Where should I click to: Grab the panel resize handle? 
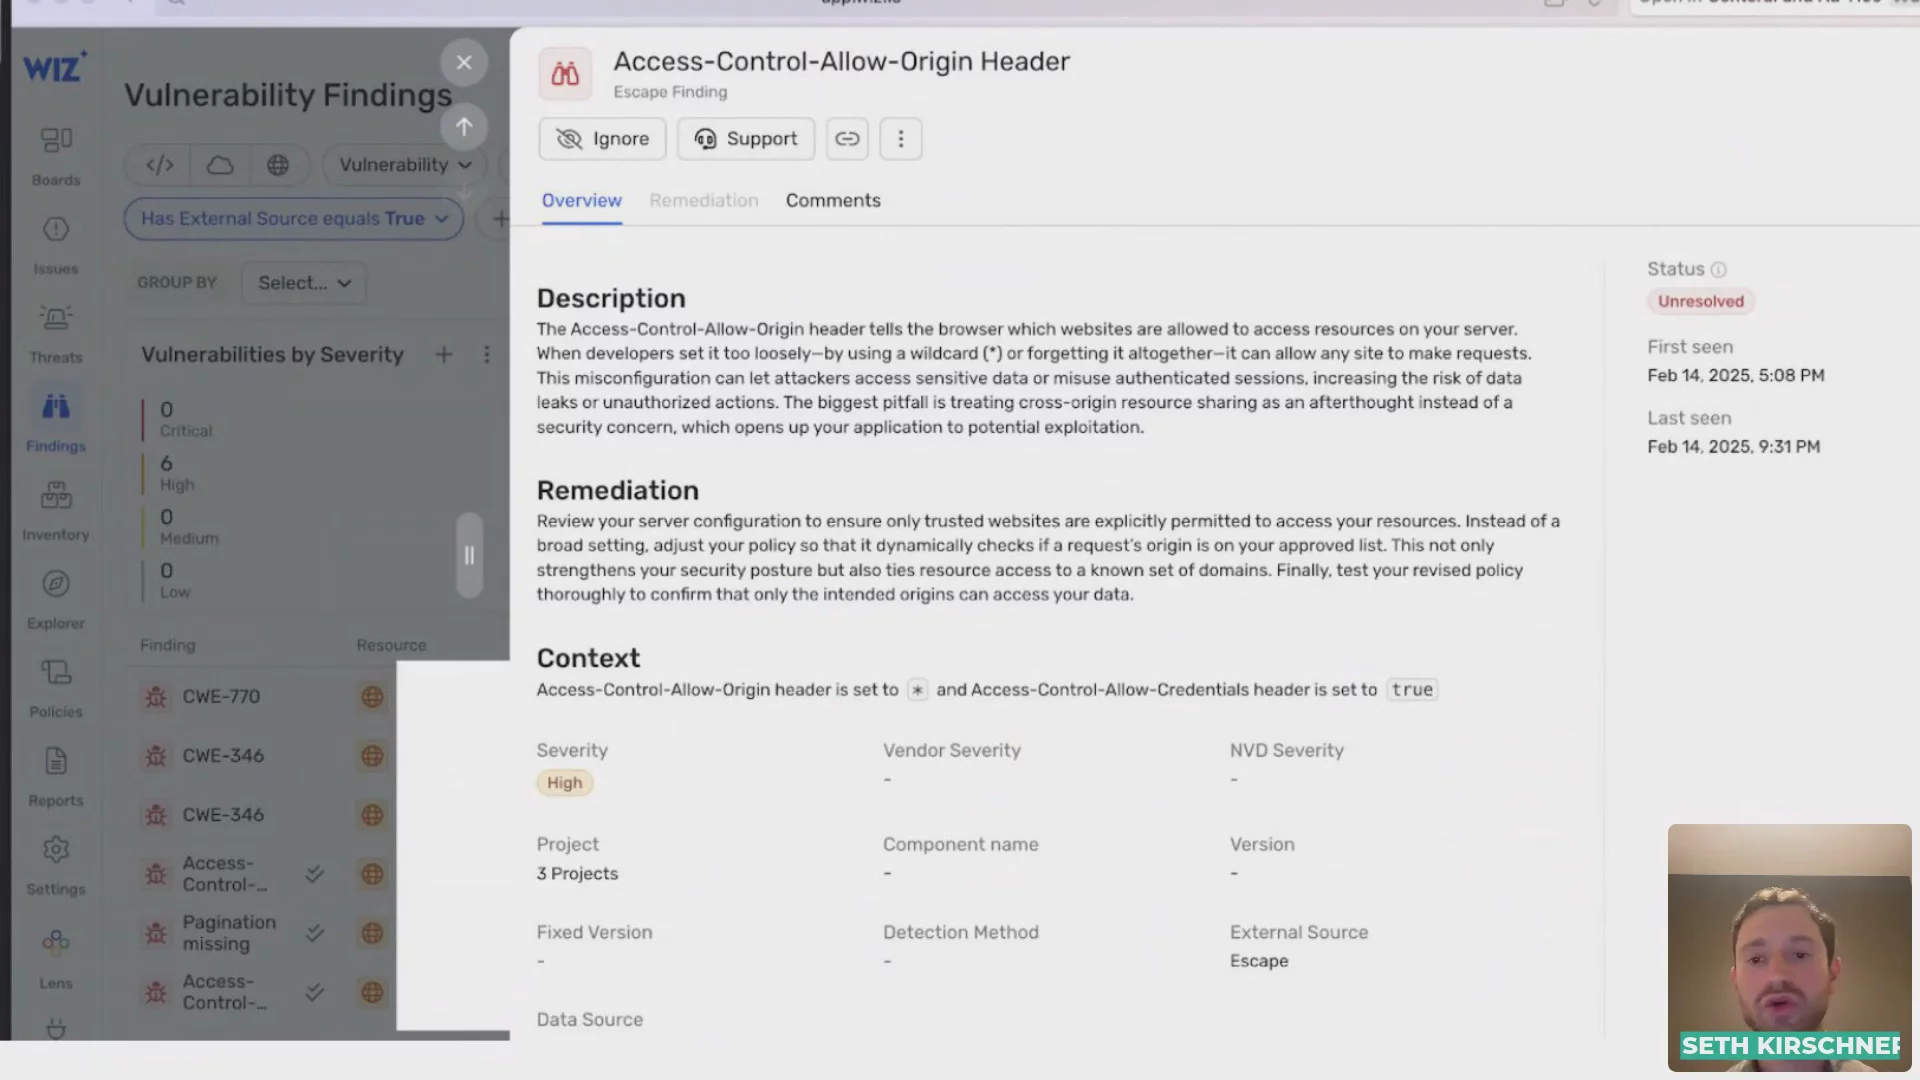pos(469,556)
